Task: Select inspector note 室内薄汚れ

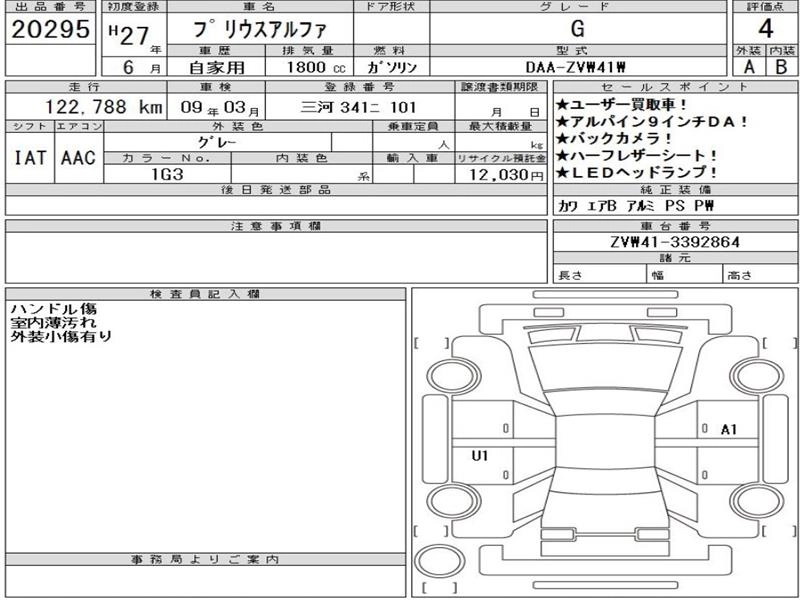Action: tap(53, 323)
